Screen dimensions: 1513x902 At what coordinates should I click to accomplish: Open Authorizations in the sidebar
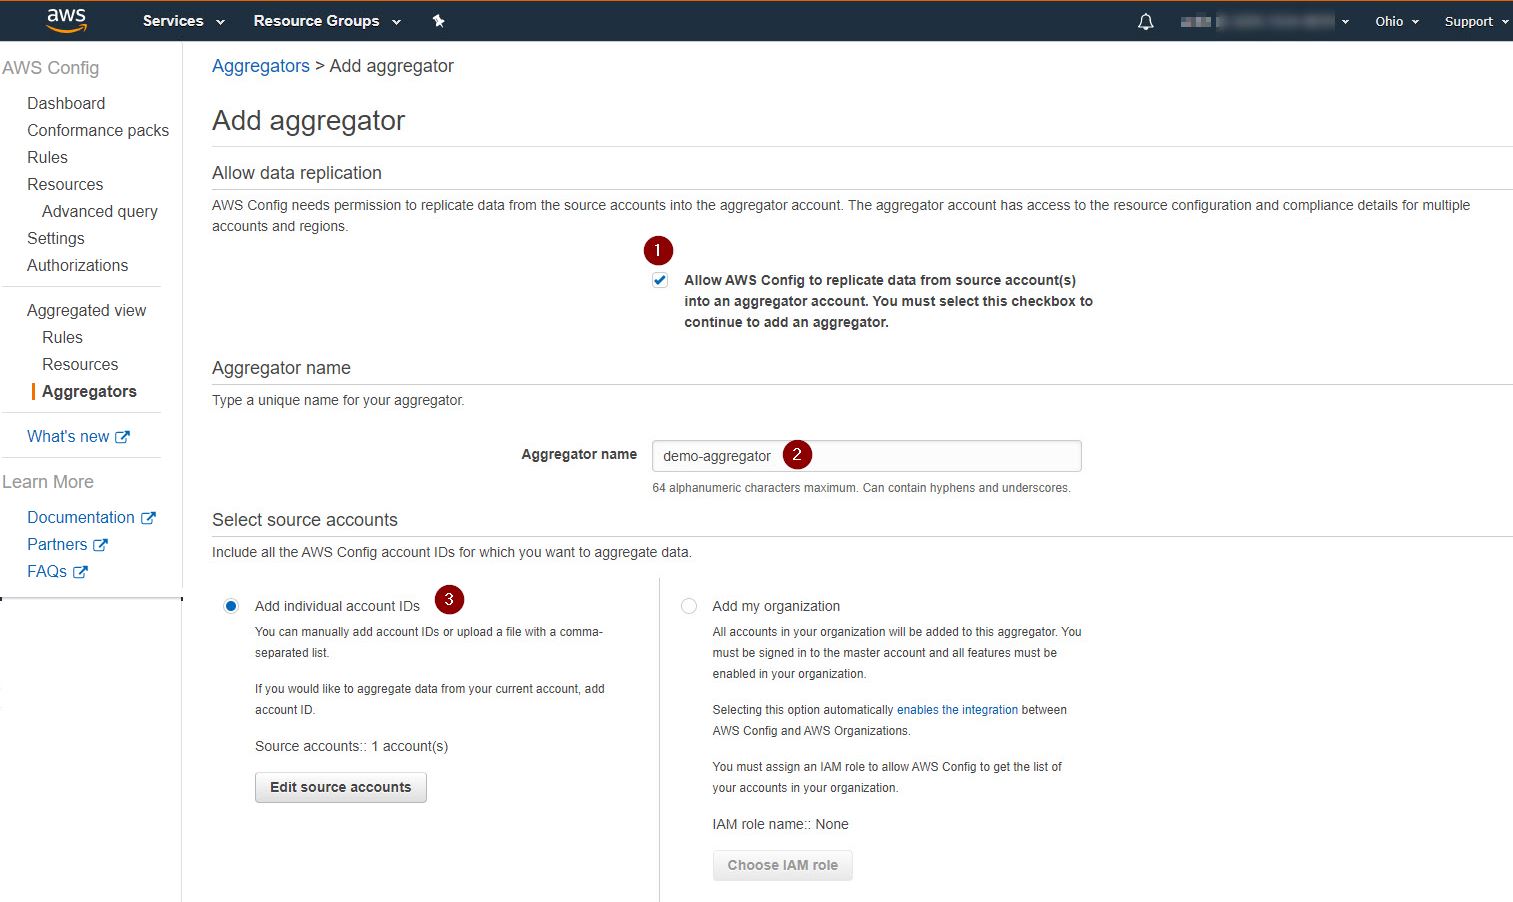pyautogui.click(x=78, y=265)
